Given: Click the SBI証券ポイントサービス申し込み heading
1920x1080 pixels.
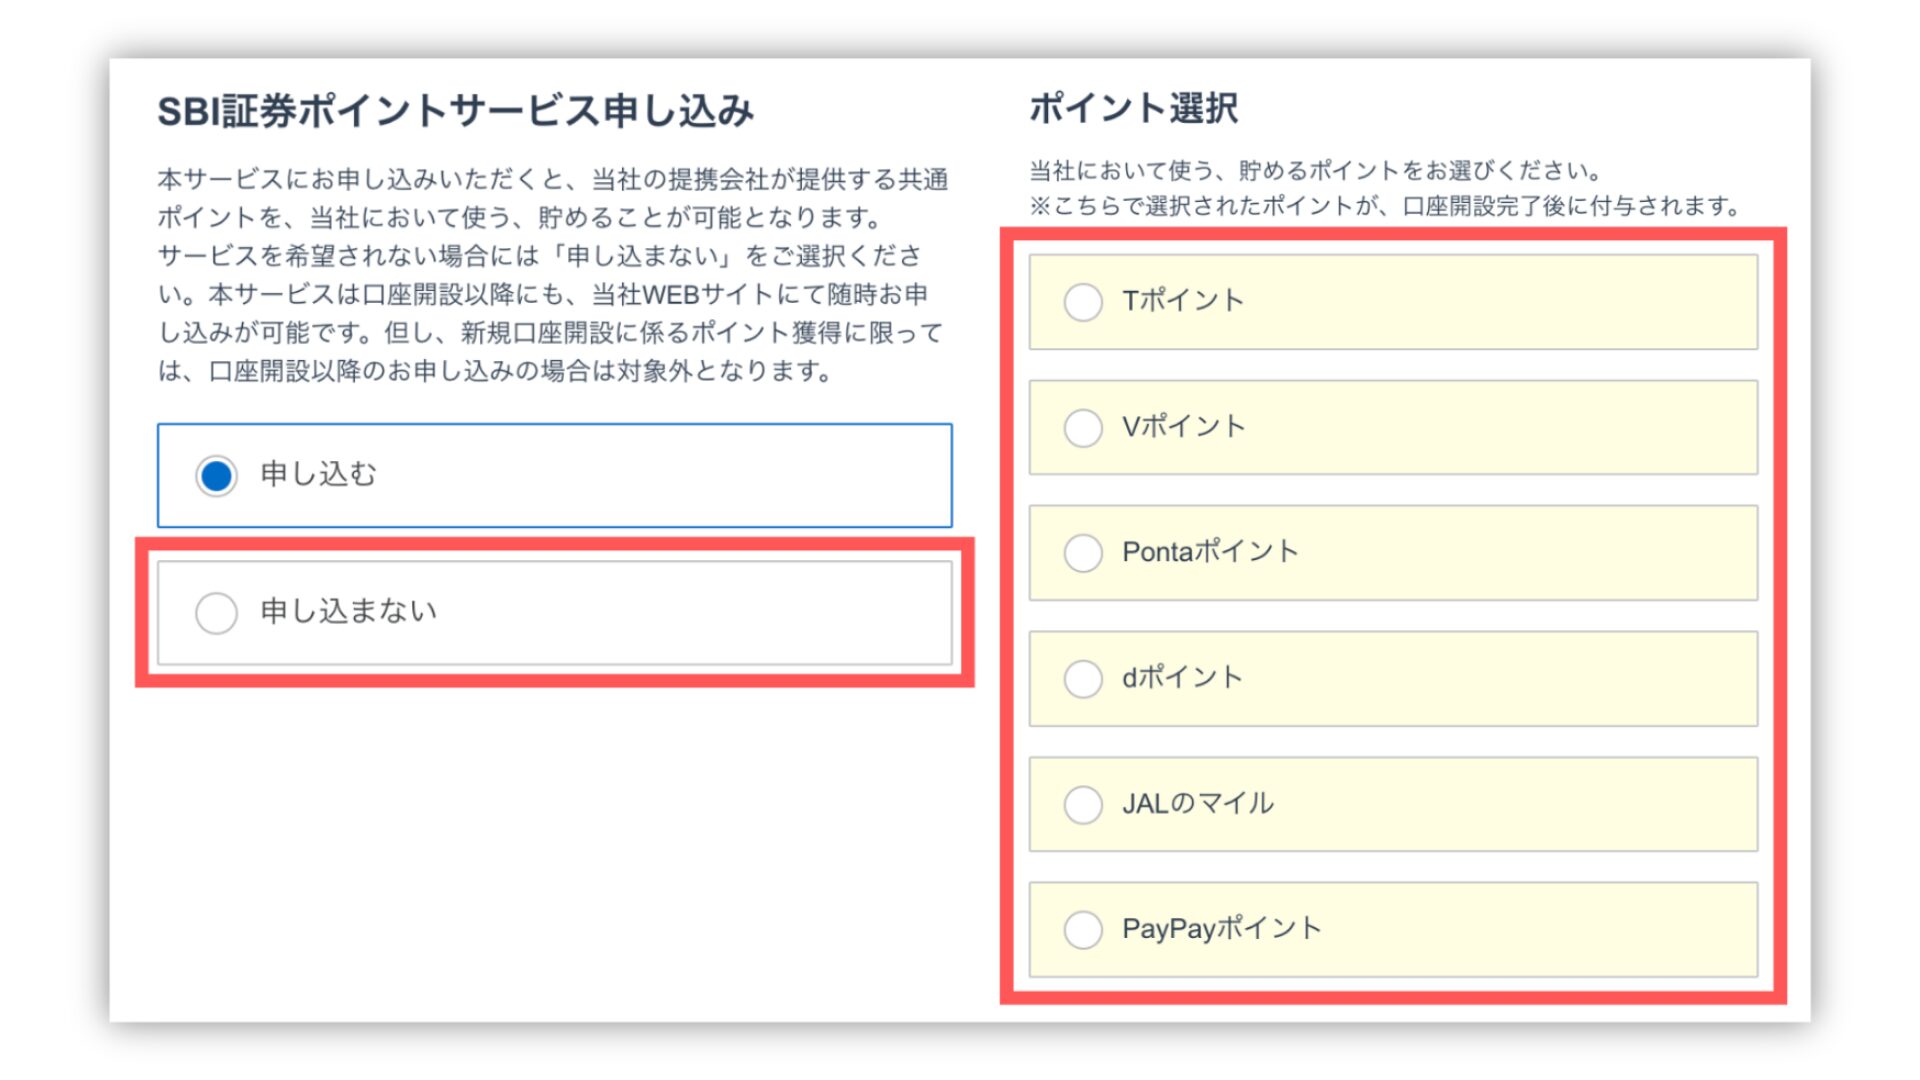Looking at the screenshot, I should [x=456, y=111].
